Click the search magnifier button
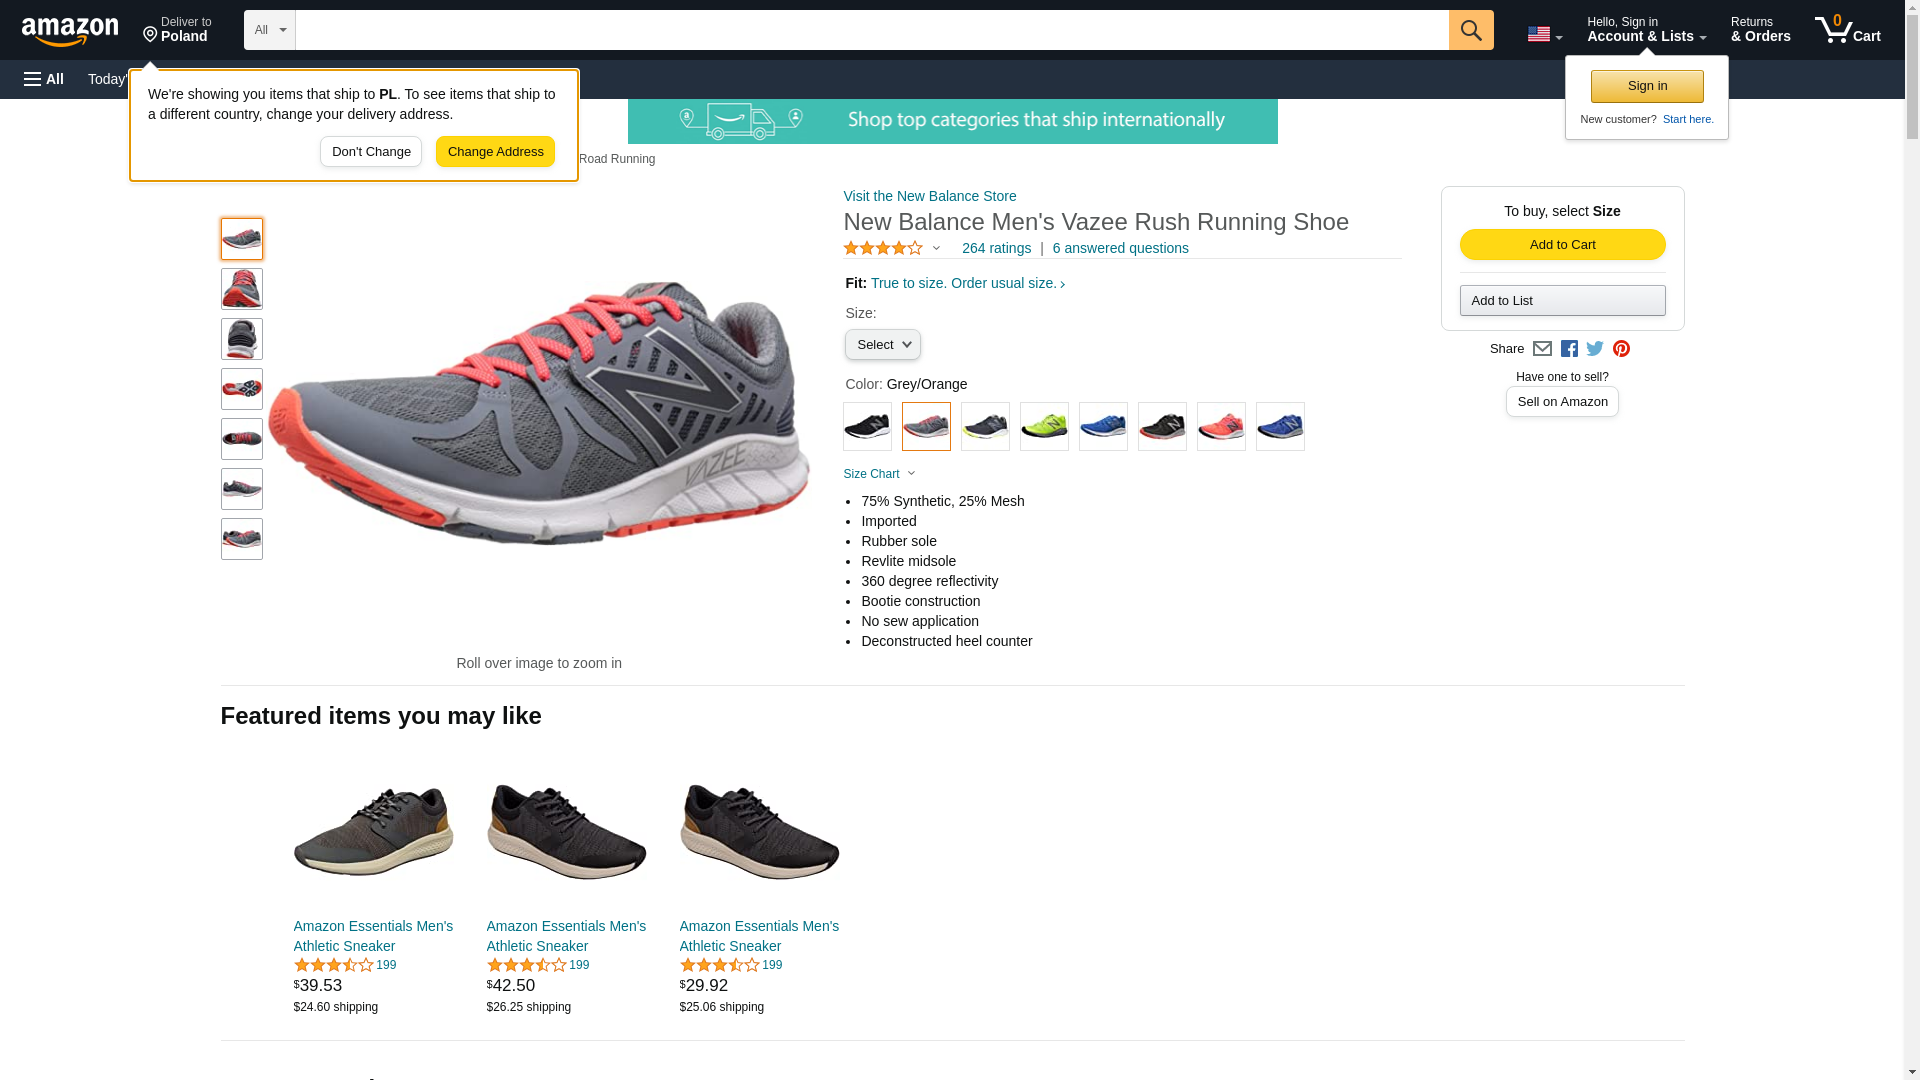Viewport: 1920px width, 1080px height. 1470,30
